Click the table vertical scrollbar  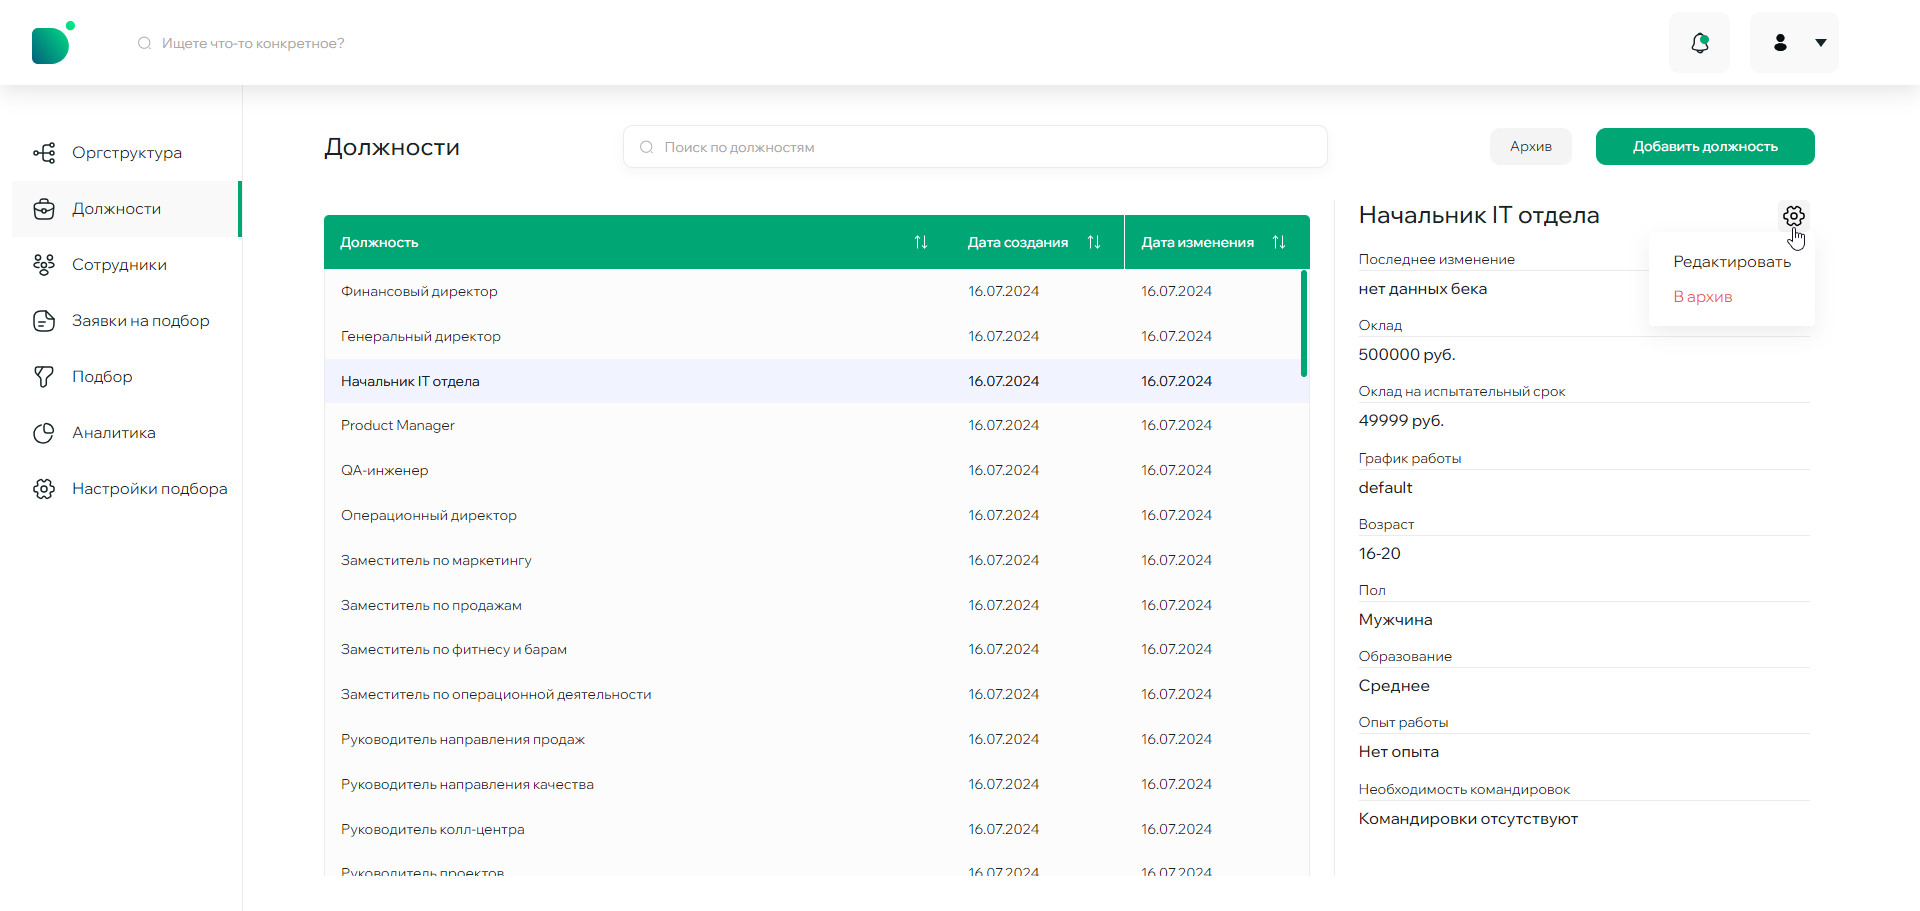1304,323
